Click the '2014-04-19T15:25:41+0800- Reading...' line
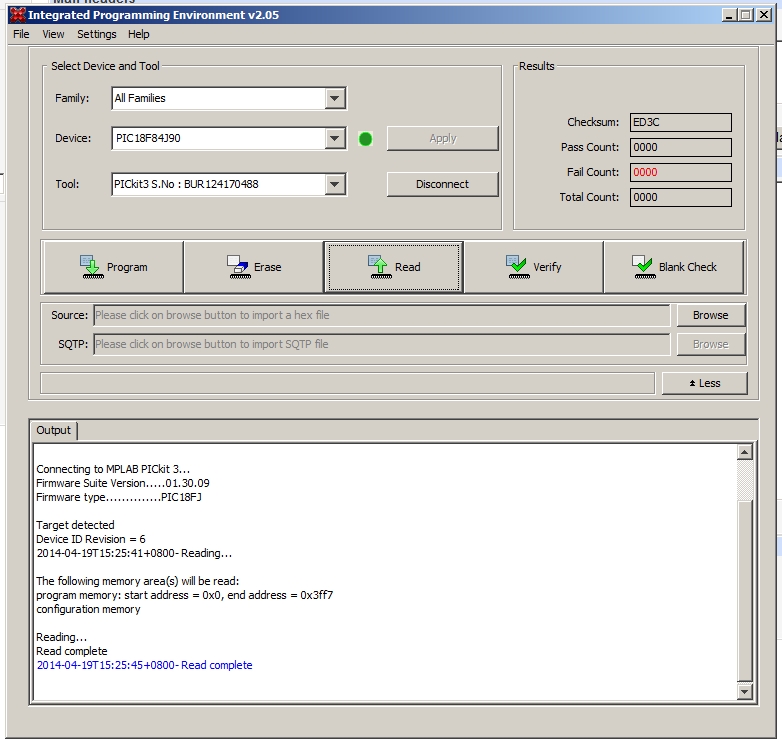Viewport: 782px width, 747px height. 134,553
